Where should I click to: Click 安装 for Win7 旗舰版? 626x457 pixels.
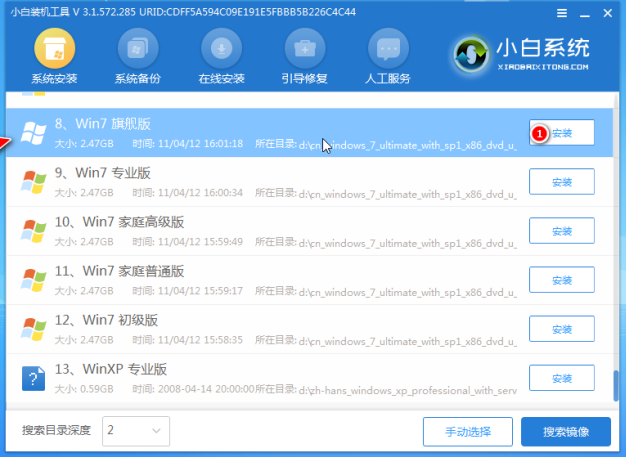(x=561, y=132)
